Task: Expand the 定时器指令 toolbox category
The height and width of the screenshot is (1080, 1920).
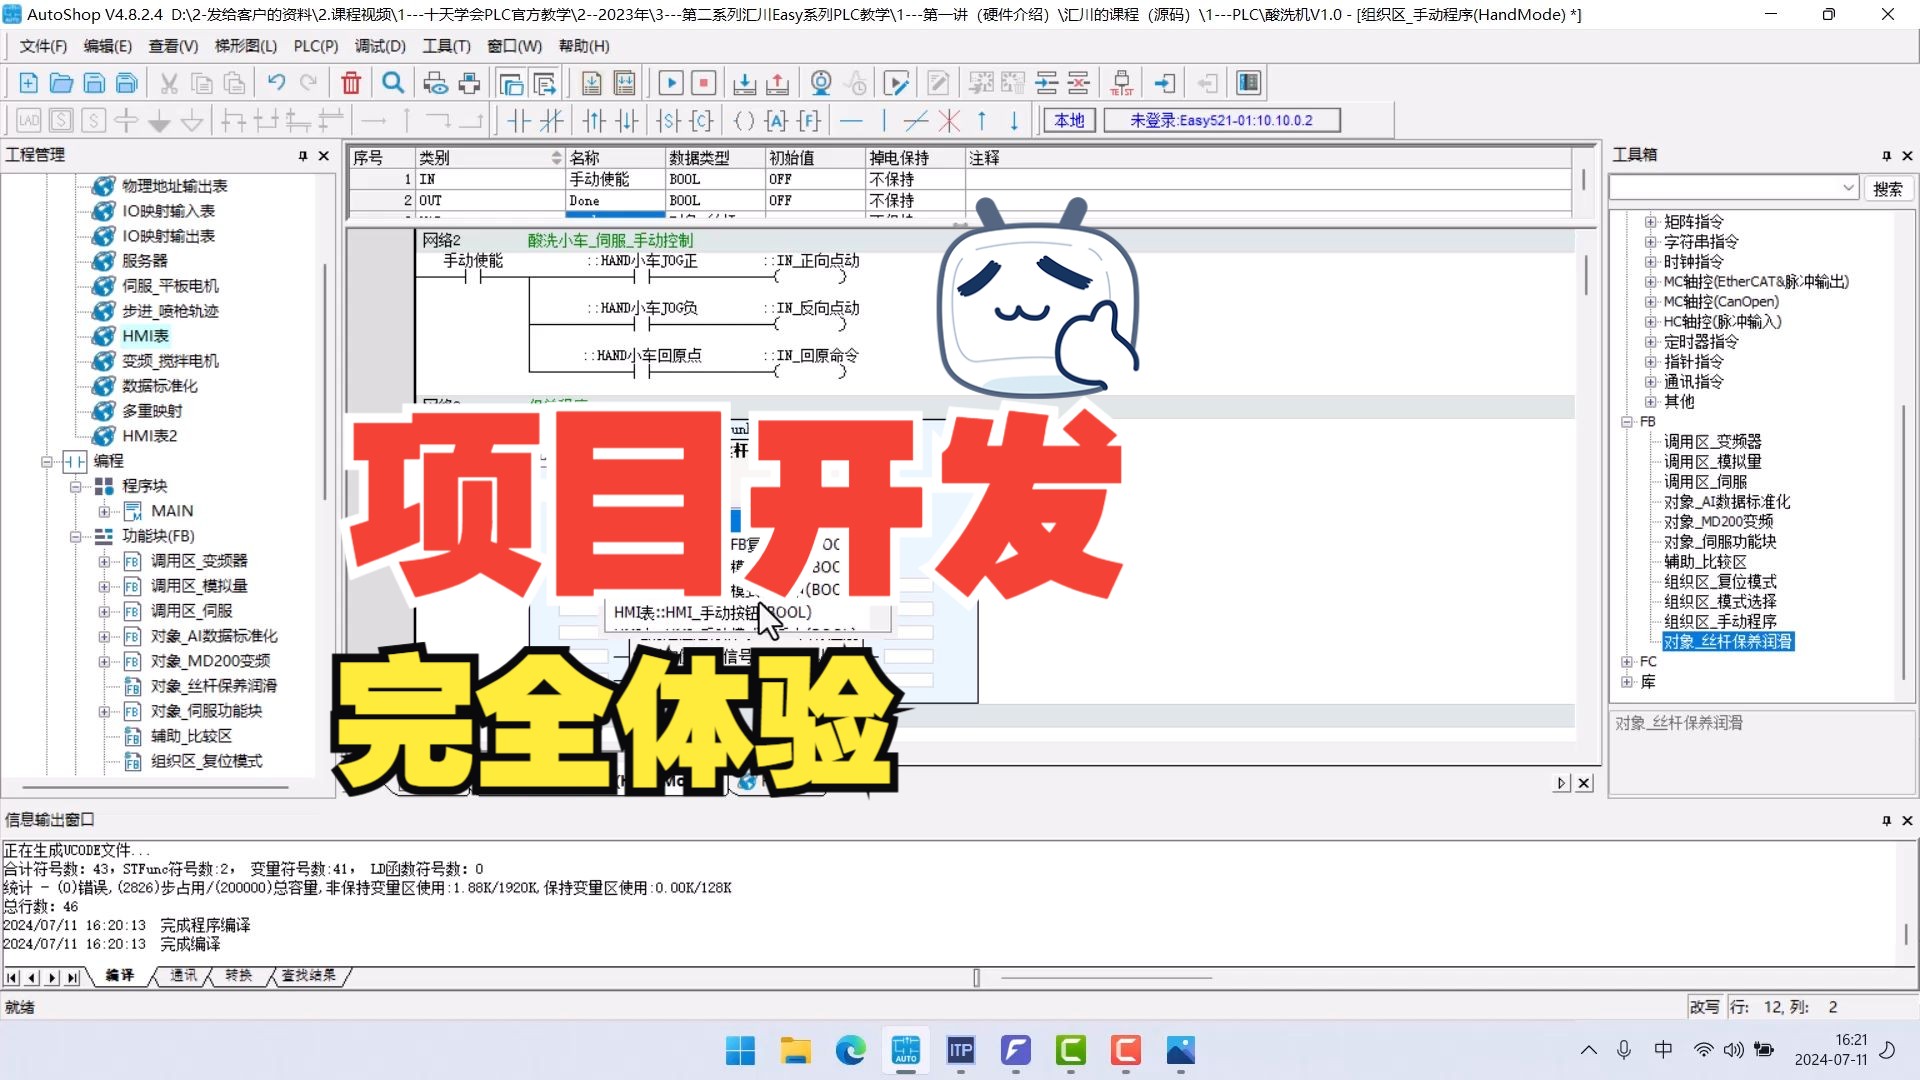Action: (x=1651, y=342)
